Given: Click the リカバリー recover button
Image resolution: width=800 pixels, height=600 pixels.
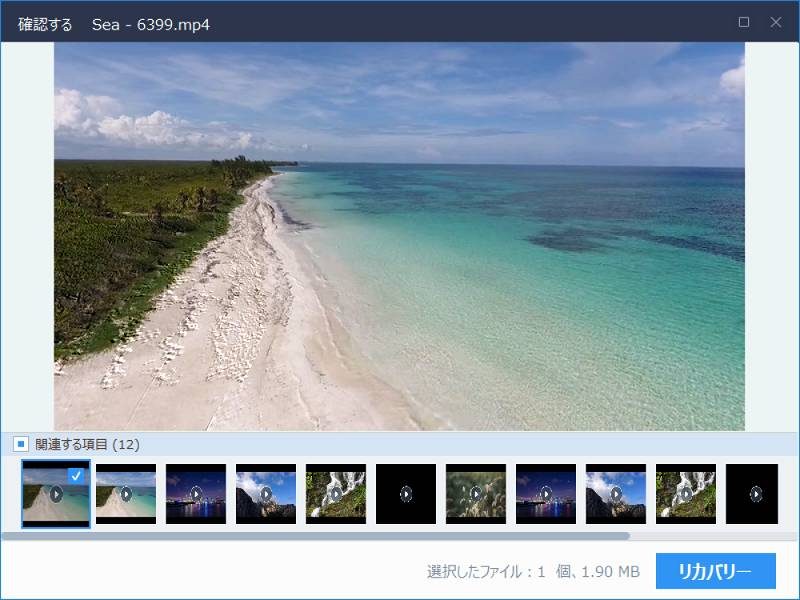Looking at the screenshot, I should click(x=716, y=571).
